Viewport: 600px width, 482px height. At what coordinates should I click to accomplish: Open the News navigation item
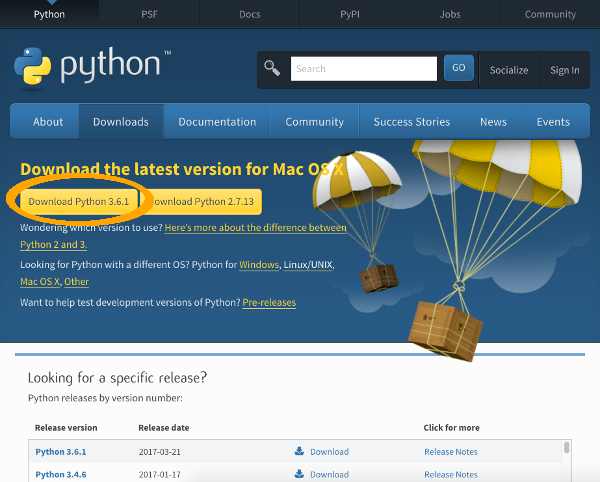[493, 122]
